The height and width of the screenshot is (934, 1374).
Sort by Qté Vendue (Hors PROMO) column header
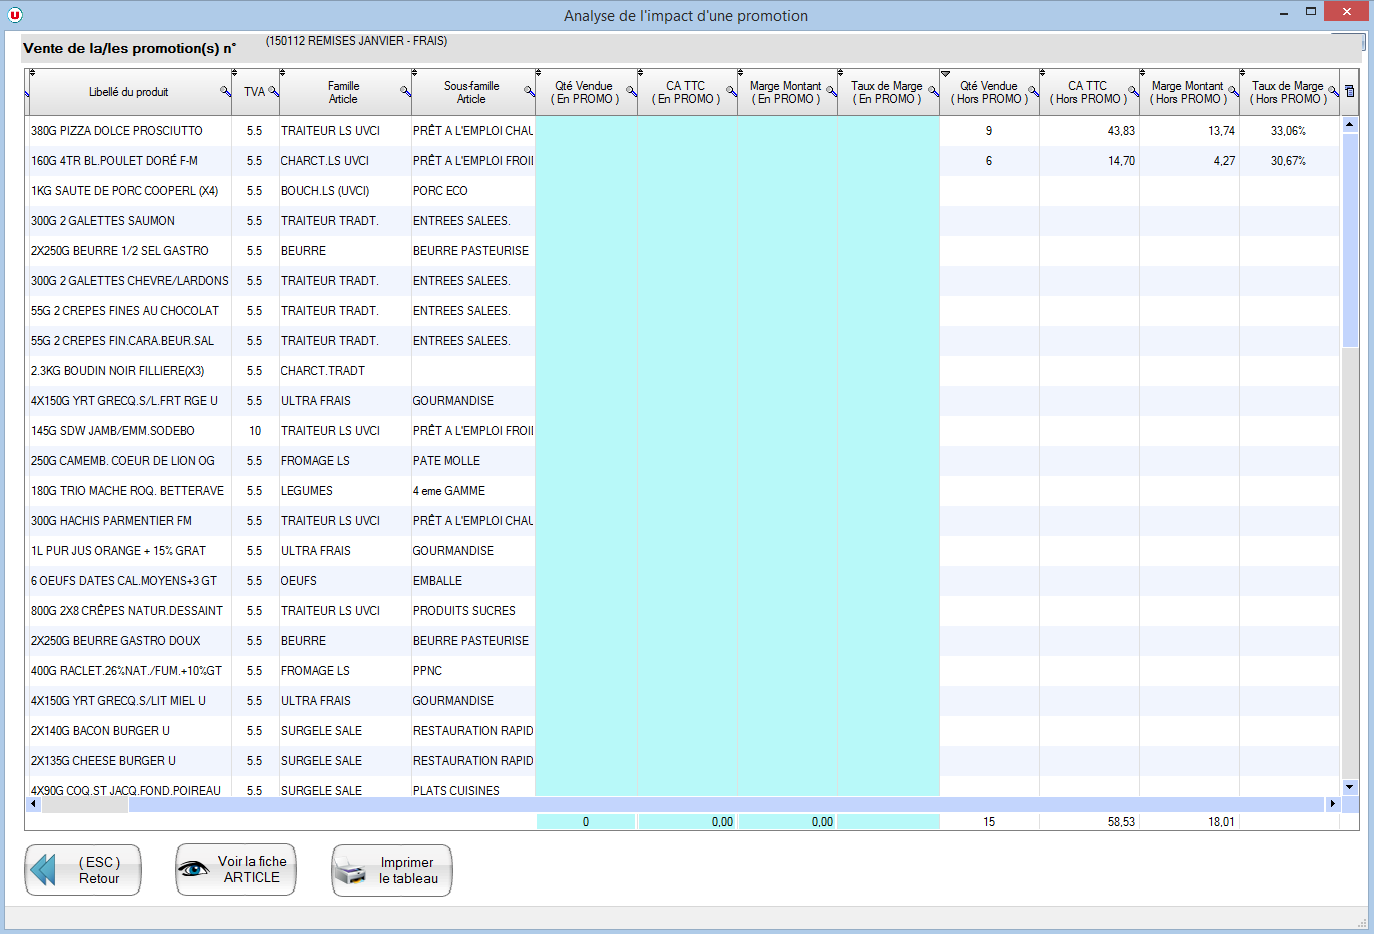tap(988, 92)
